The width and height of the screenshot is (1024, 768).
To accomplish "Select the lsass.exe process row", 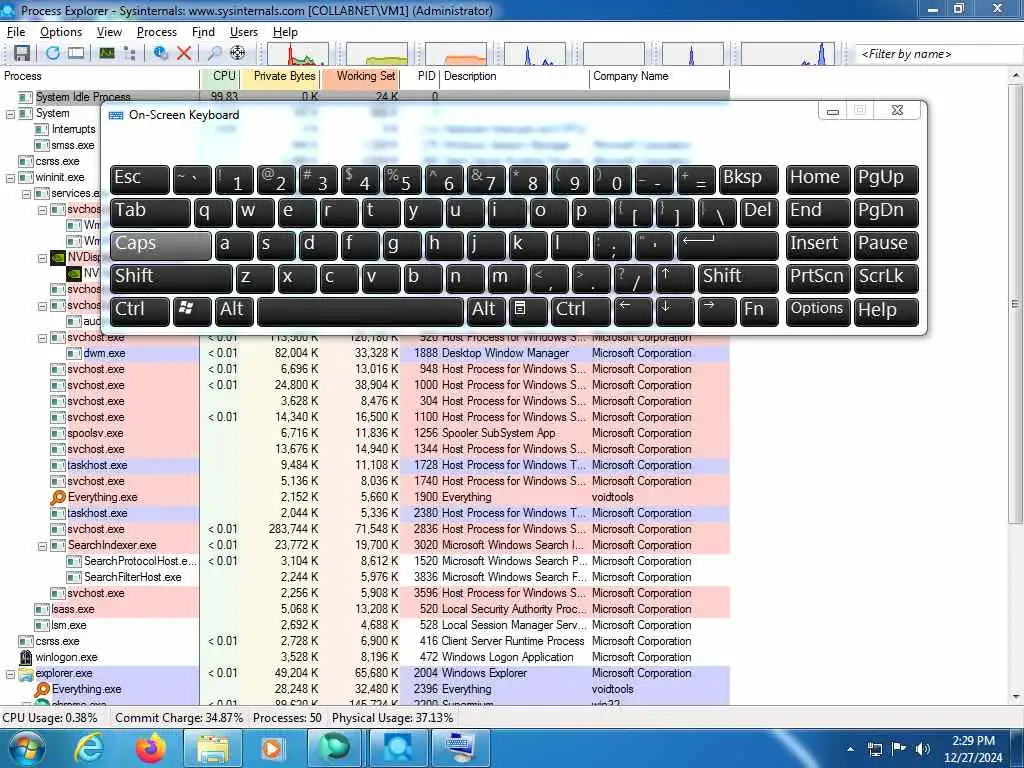I will pos(365,609).
